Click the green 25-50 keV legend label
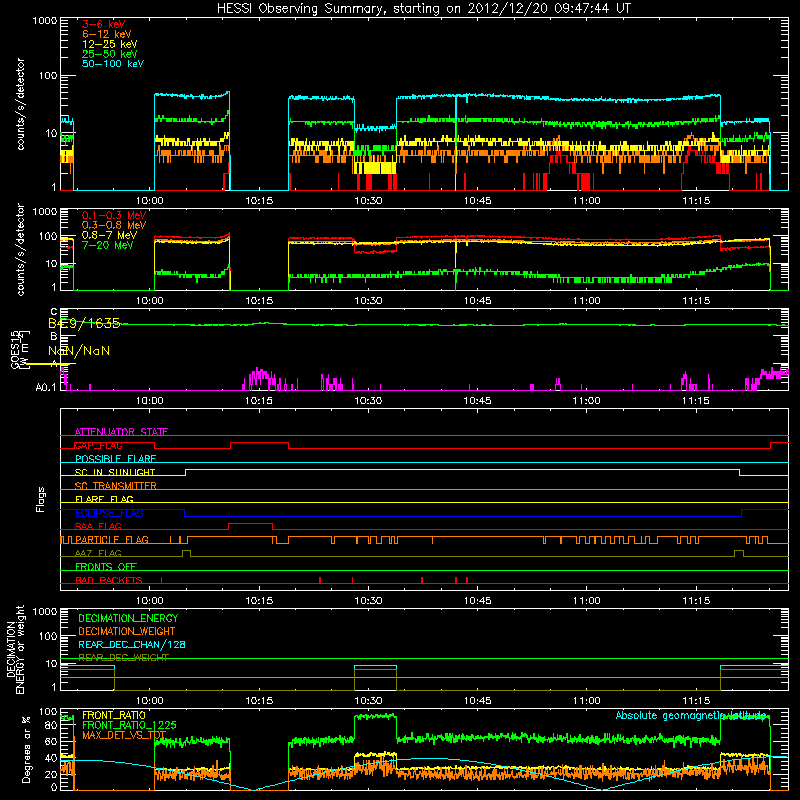 click(x=110, y=54)
